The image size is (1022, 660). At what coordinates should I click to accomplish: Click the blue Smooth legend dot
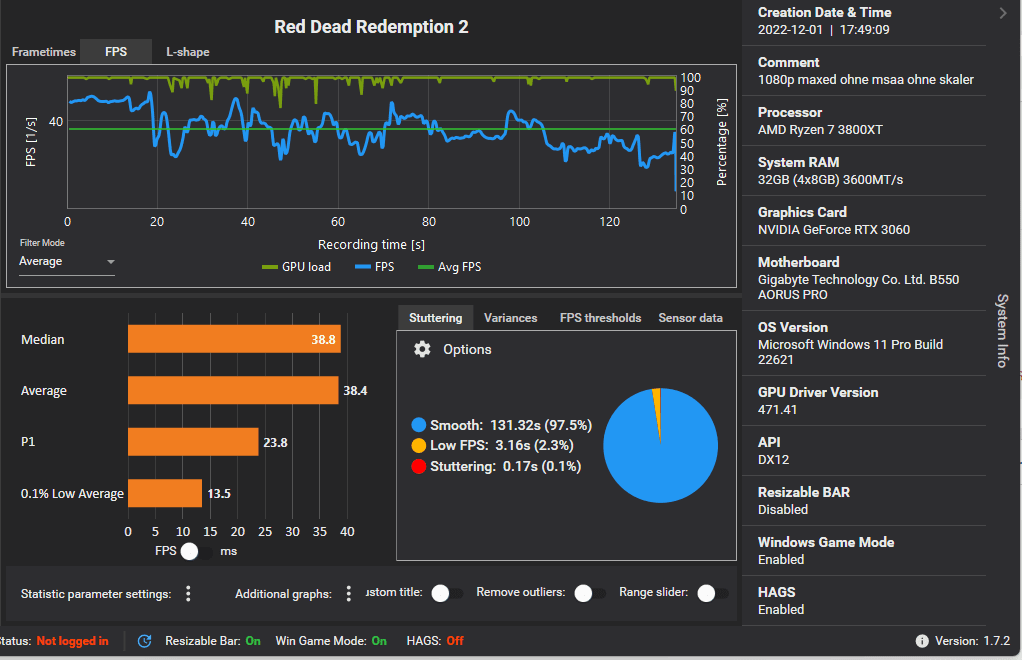pyautogui.click(x=418, y=425)
